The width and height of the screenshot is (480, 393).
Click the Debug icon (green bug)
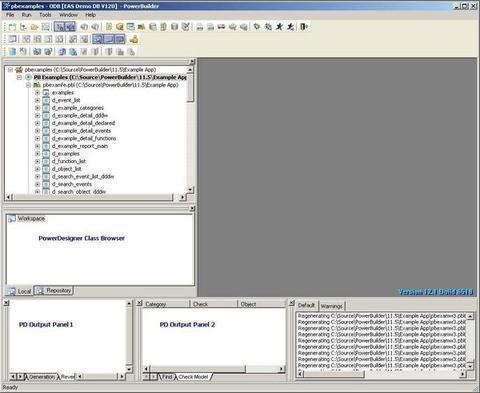pyautogui.click(x=257, y=27)
